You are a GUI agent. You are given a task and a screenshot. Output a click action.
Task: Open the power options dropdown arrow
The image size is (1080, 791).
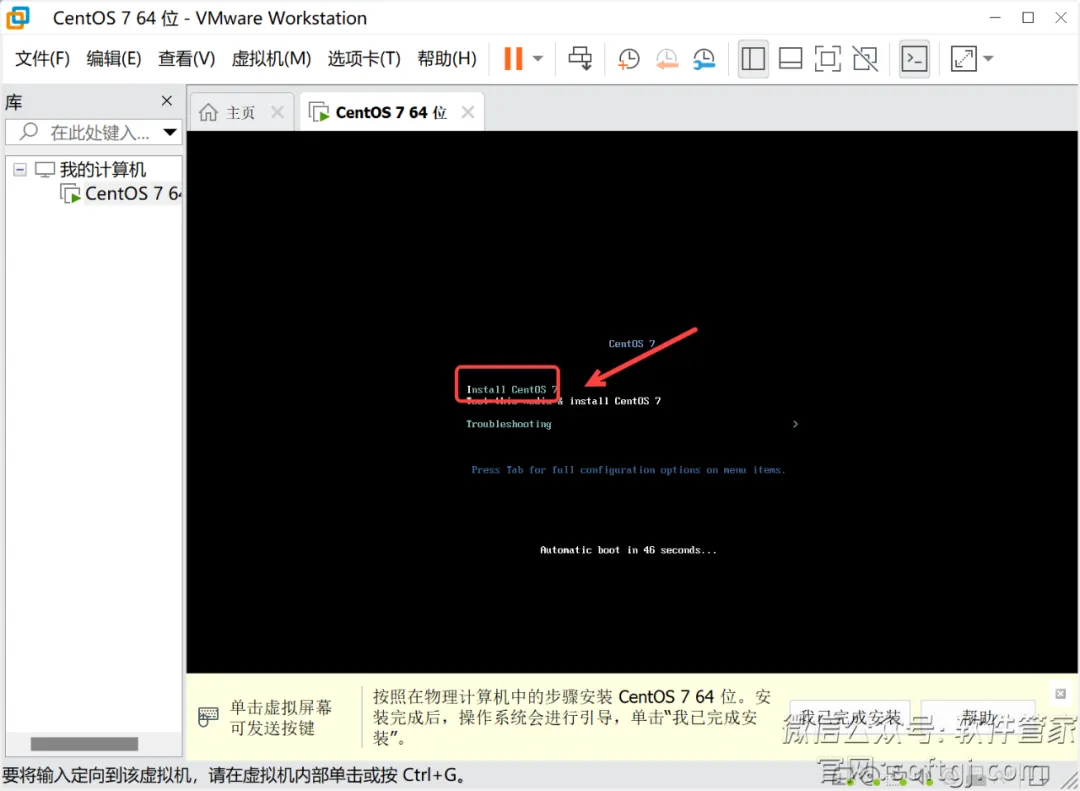pyautogui.click(x=538, y=59)
